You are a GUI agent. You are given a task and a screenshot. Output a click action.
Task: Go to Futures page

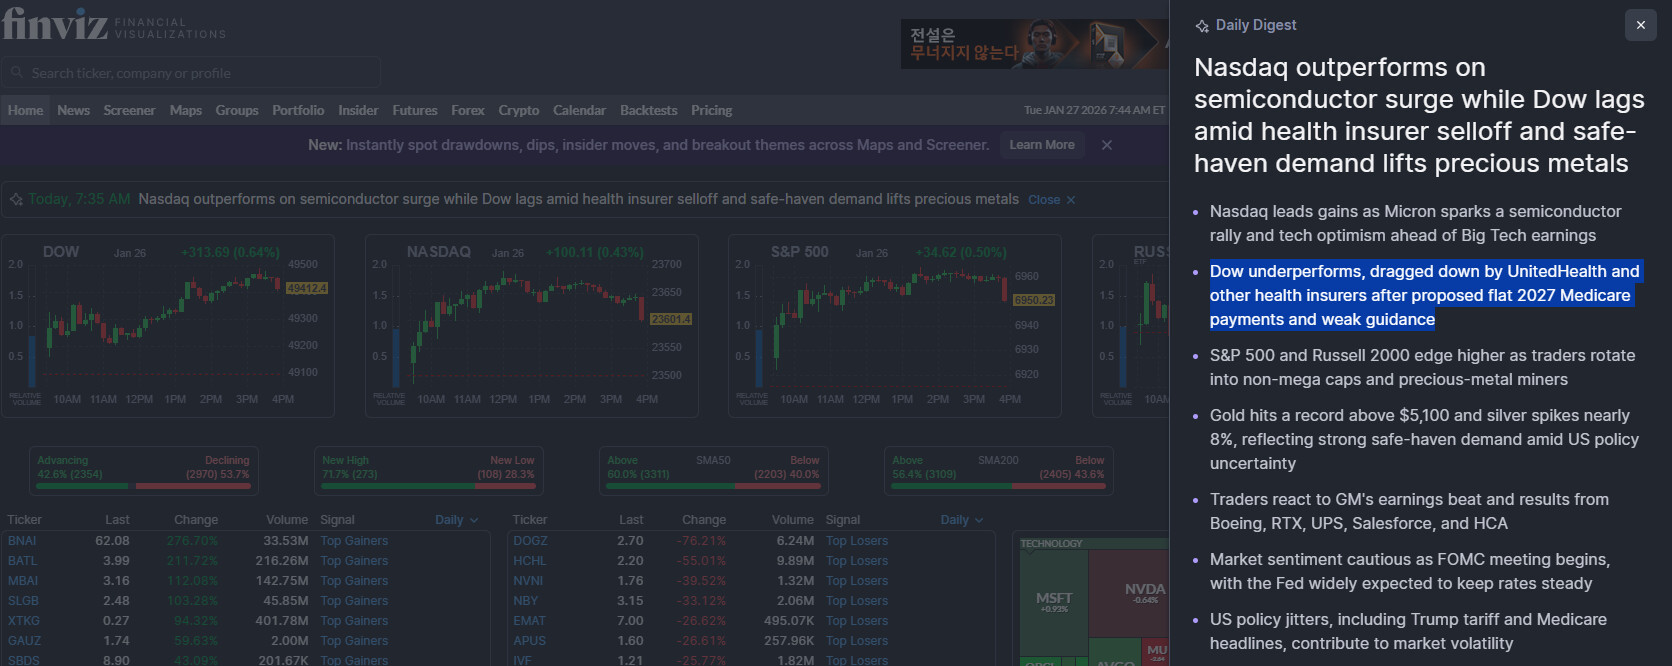[x=415, y=110]
